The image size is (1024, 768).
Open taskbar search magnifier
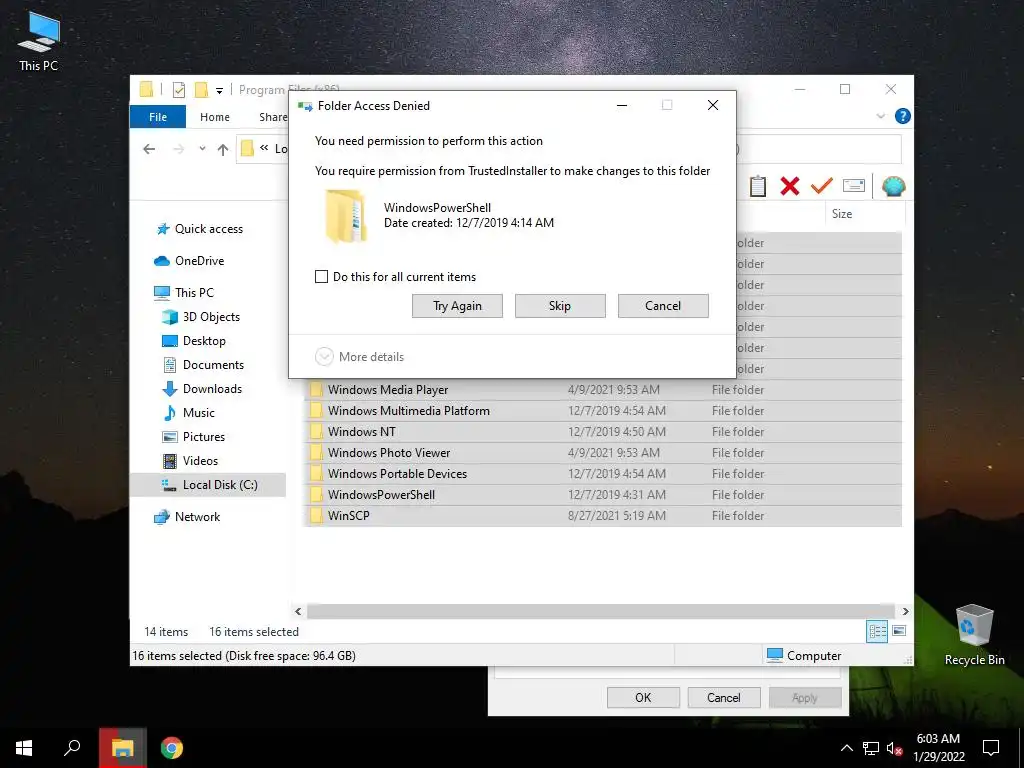tap(72, 748)
